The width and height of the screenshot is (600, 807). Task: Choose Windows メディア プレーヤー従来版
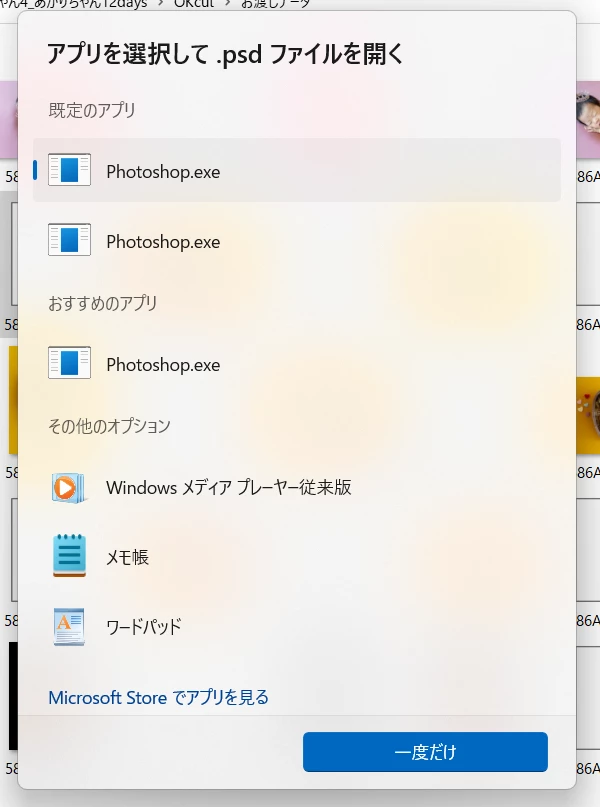tap(297, 487)
